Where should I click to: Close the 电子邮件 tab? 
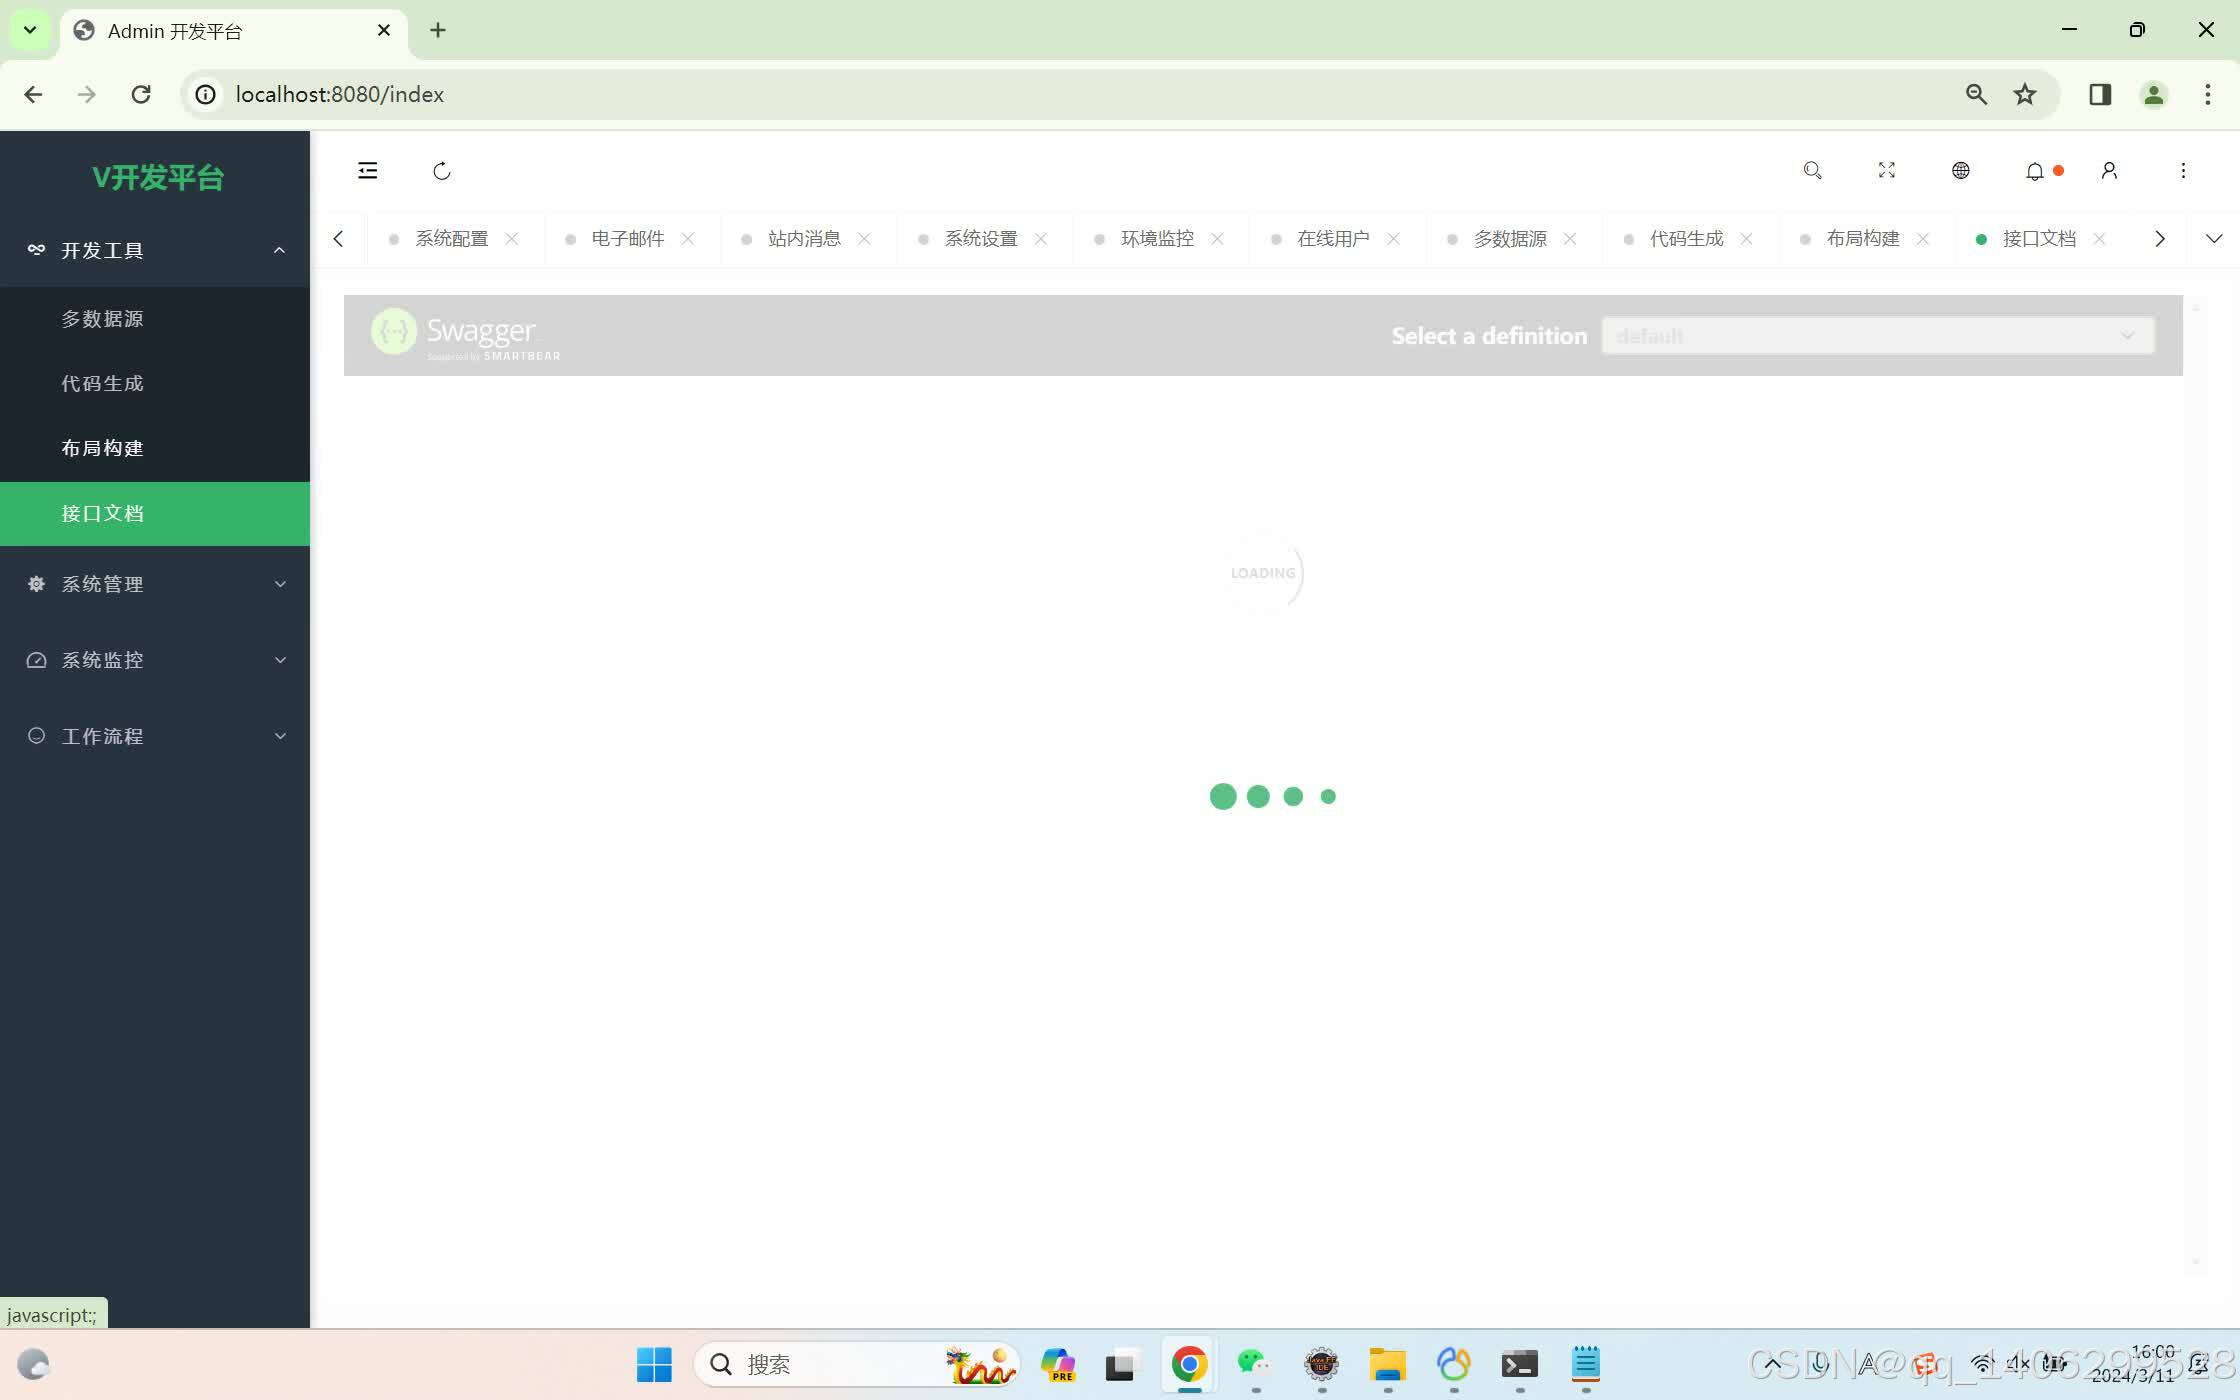[x=688, y=239]
